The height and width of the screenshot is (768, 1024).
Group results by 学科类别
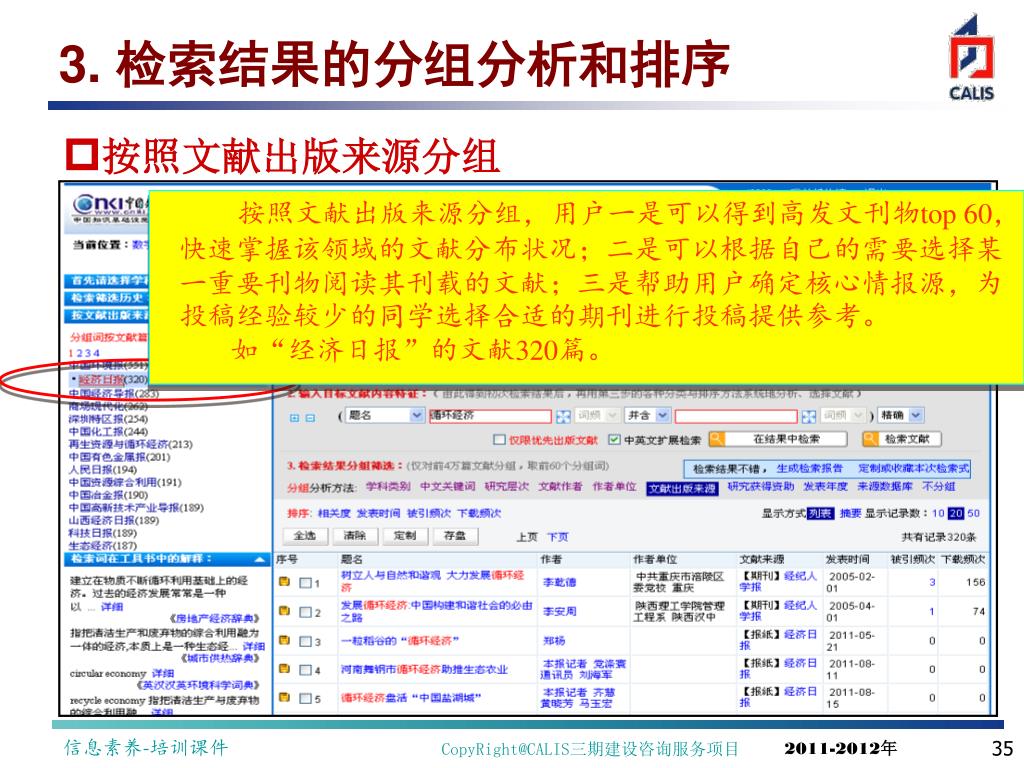(x=388, y=487)
